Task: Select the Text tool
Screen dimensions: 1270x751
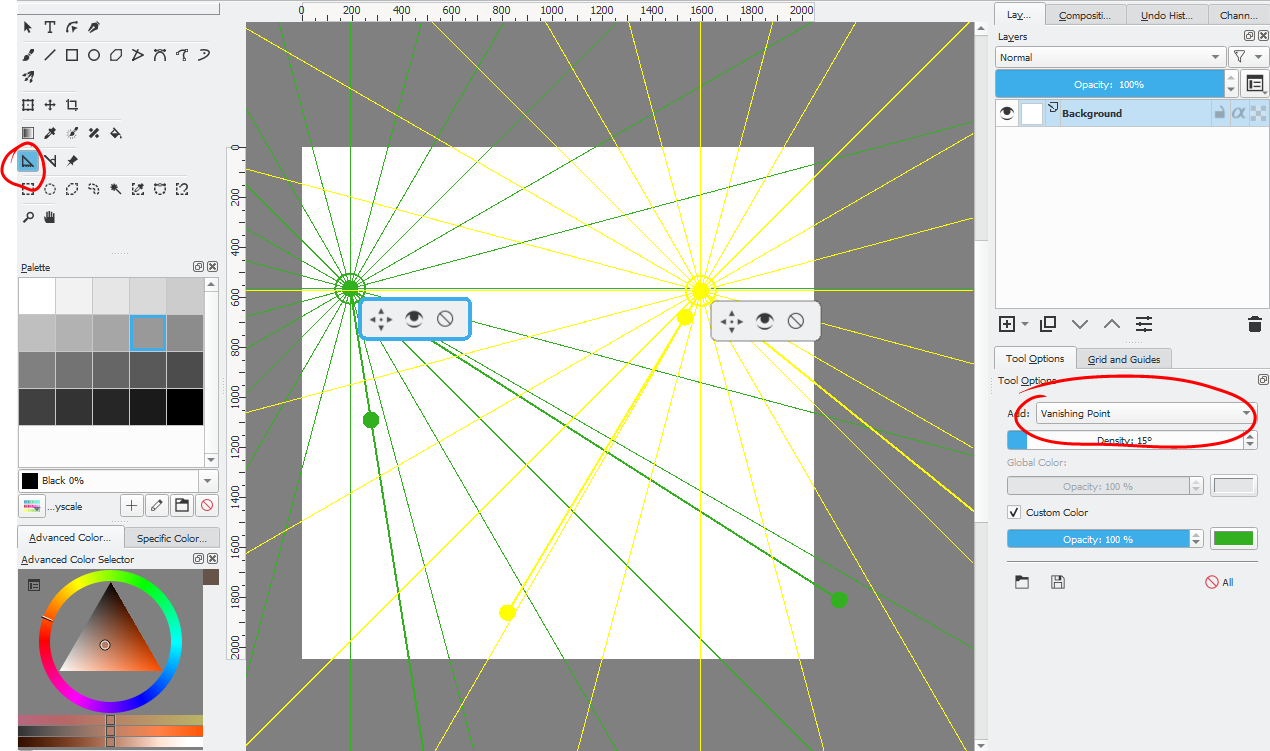Action: point(50,27)
